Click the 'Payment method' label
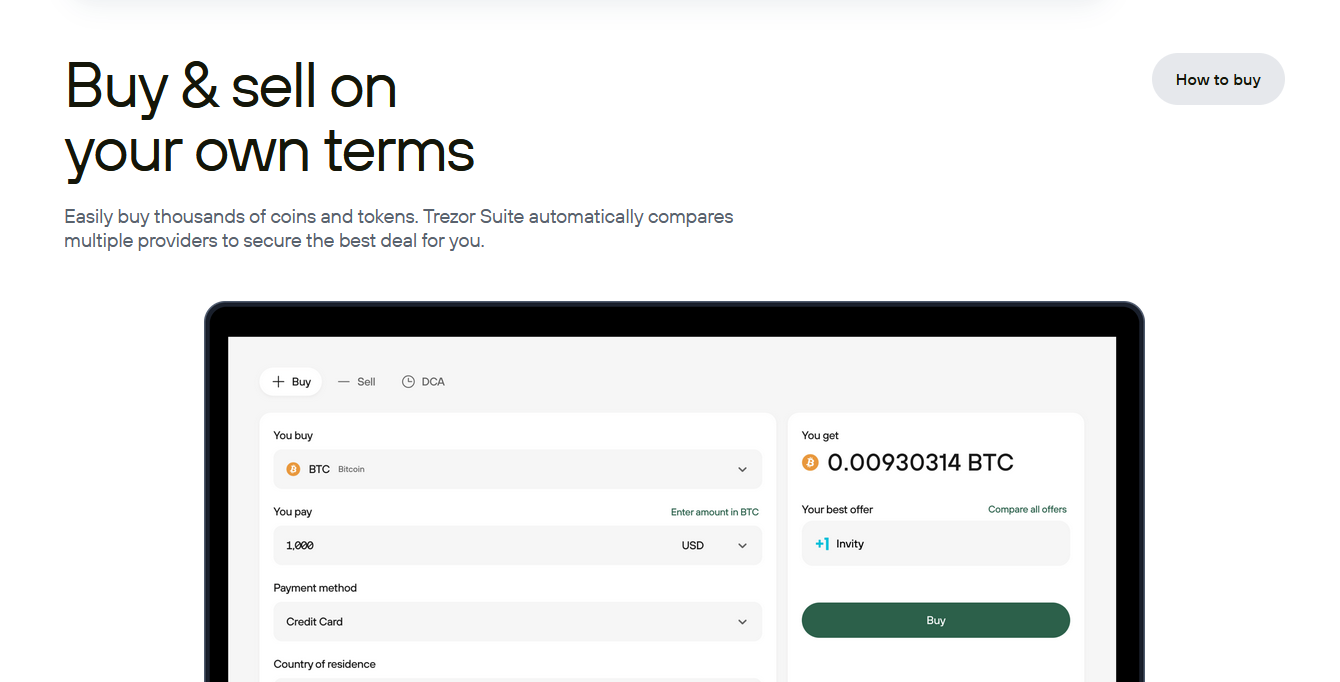Screen dimensions: 1340x682 coord(315,588)
